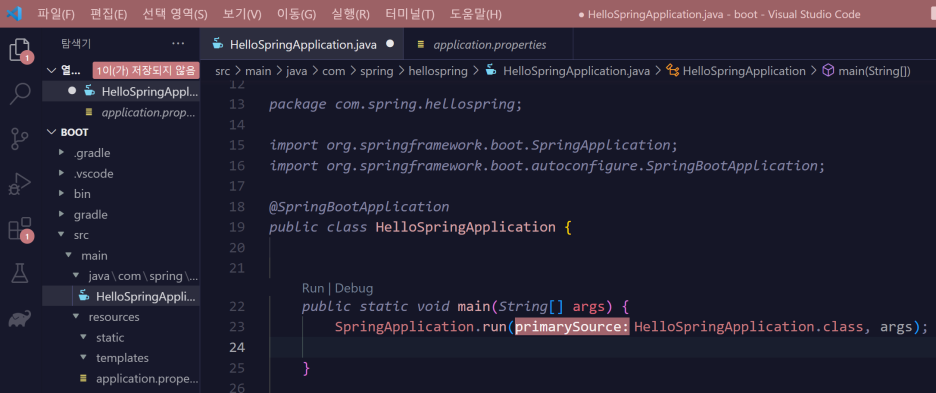Open the Gradle elephant icon
The height and width of the screenshot is (393, 936).
click(x=20, y=319)
